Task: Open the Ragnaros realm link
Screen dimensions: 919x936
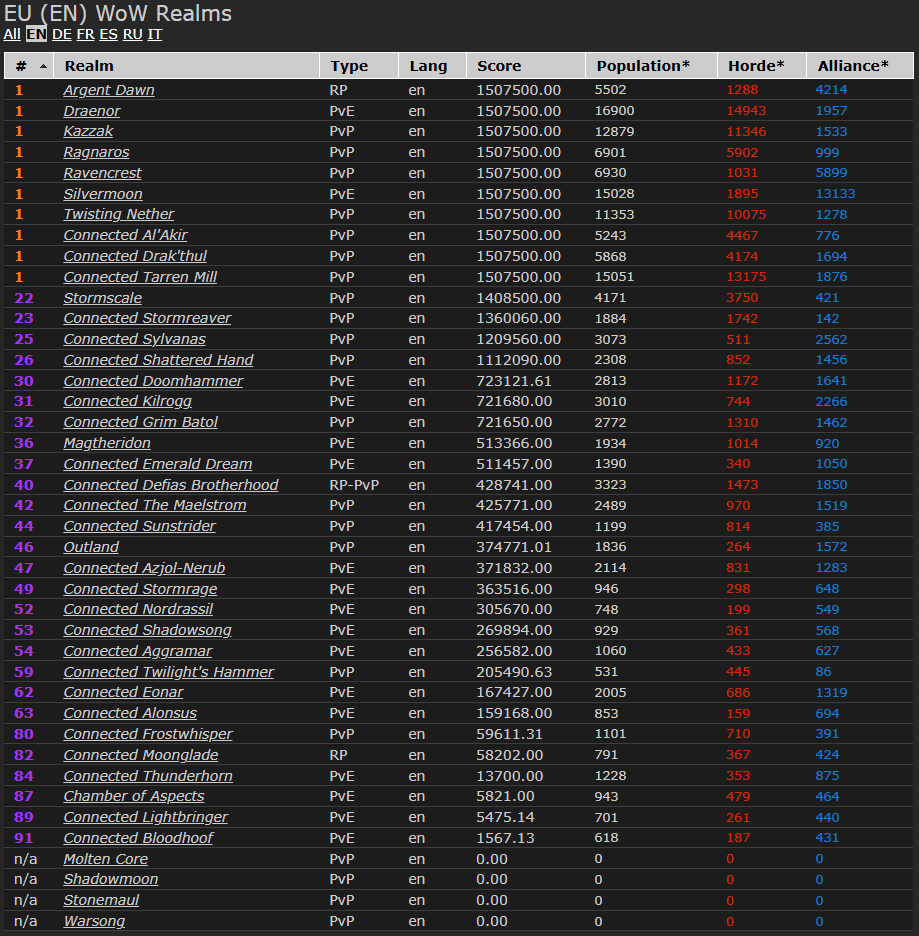Action: point(97,152)
